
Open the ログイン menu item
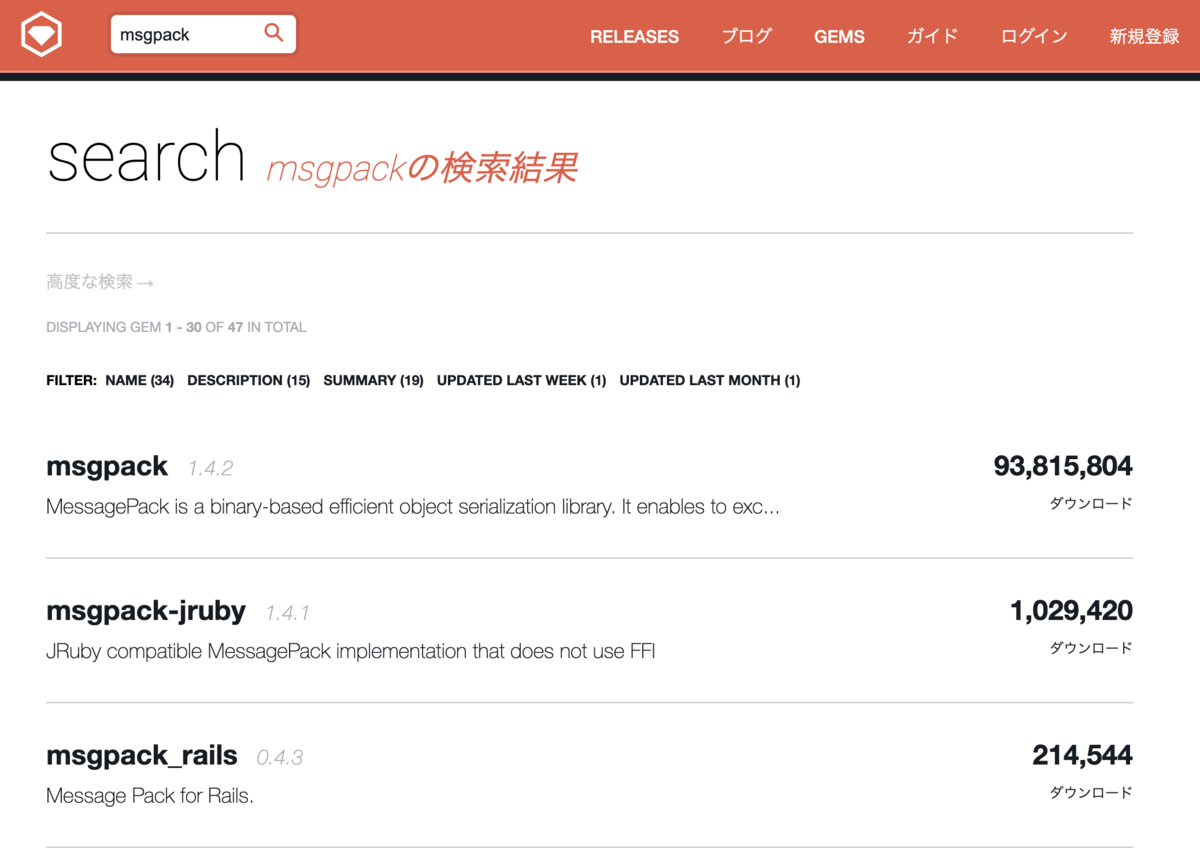point(1034,36)
